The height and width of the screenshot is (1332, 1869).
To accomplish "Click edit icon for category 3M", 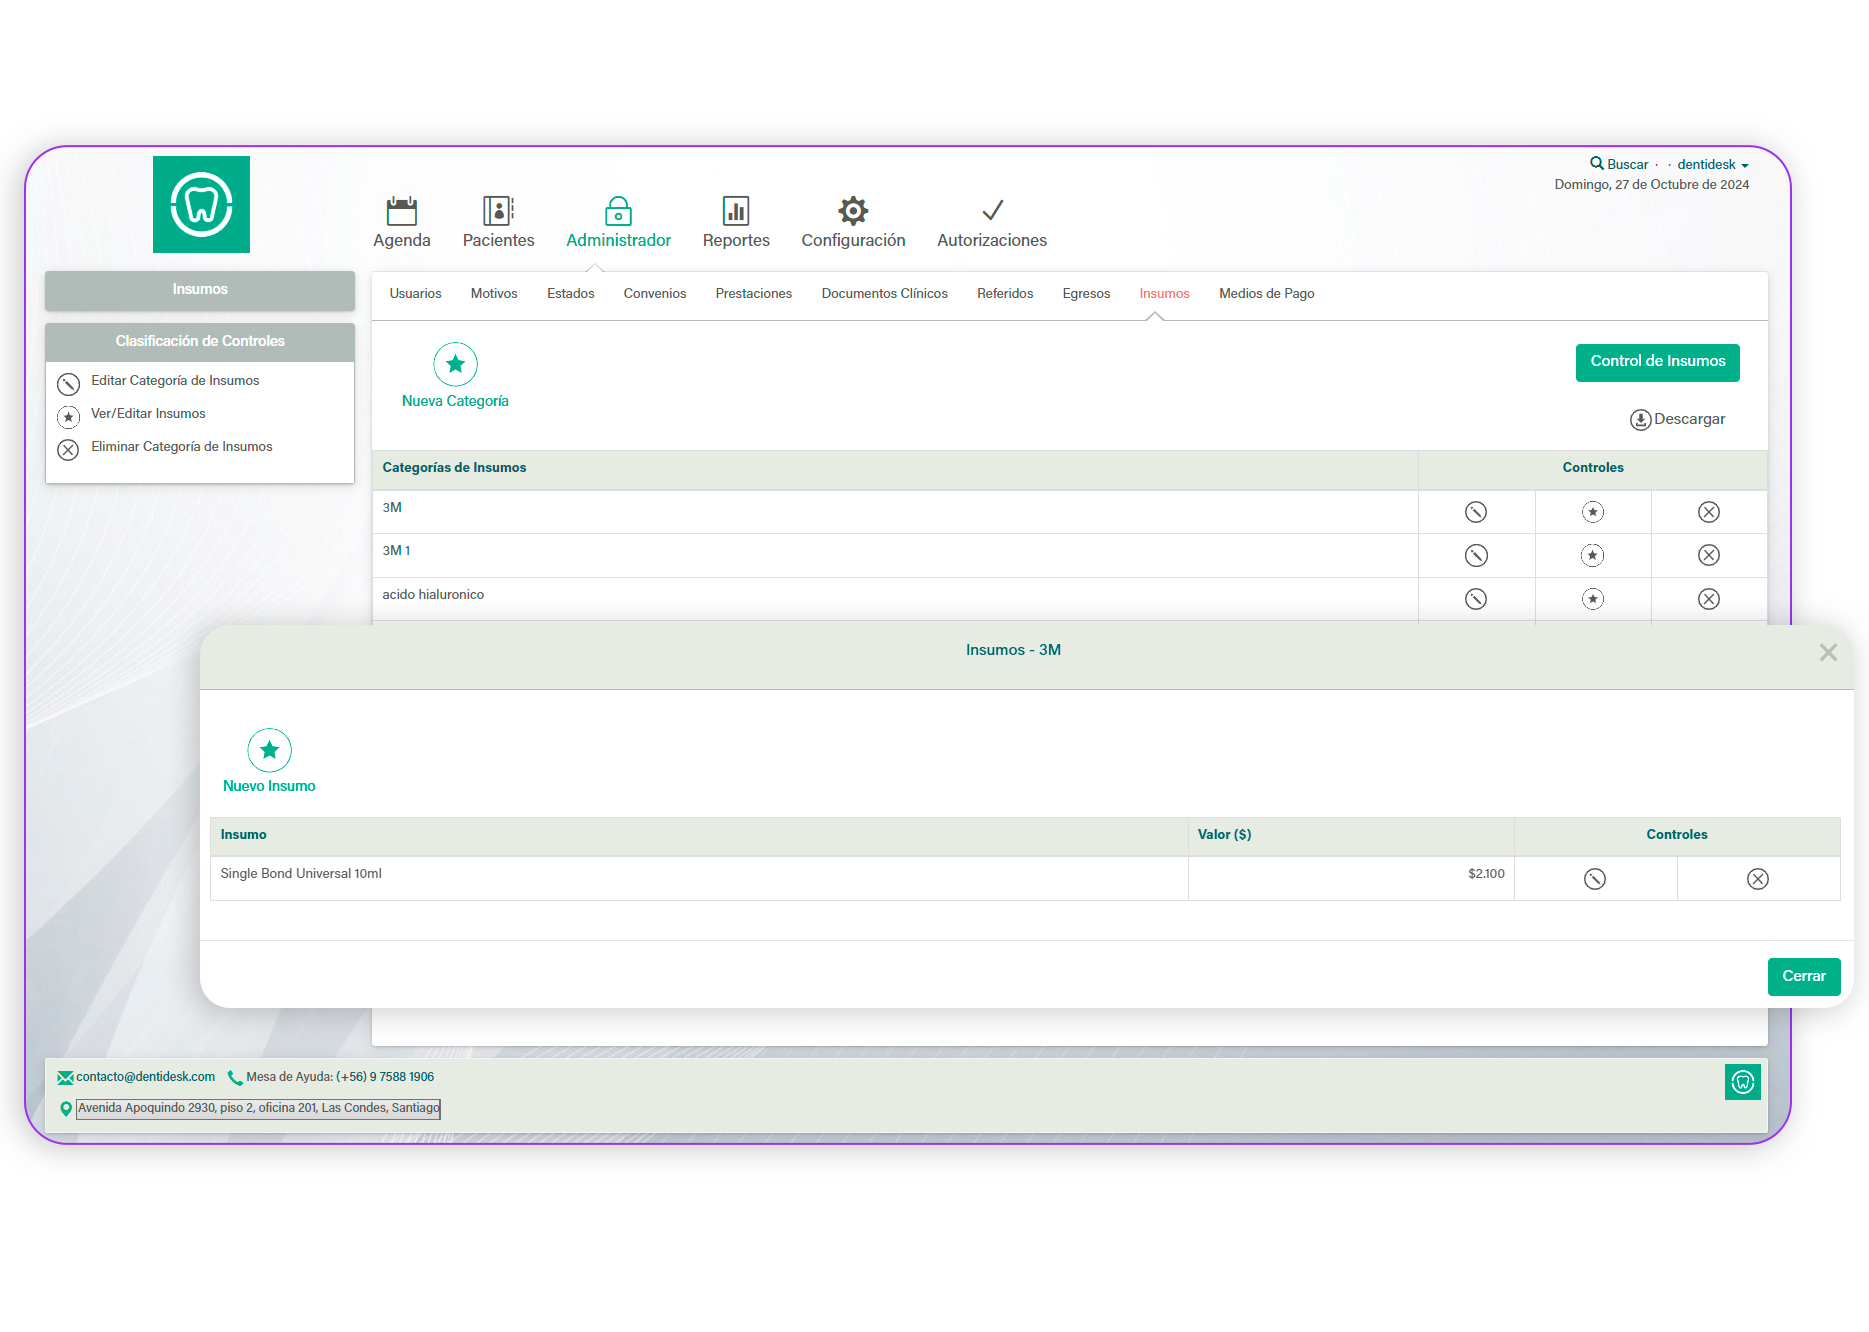I will tap(1475, 512).
